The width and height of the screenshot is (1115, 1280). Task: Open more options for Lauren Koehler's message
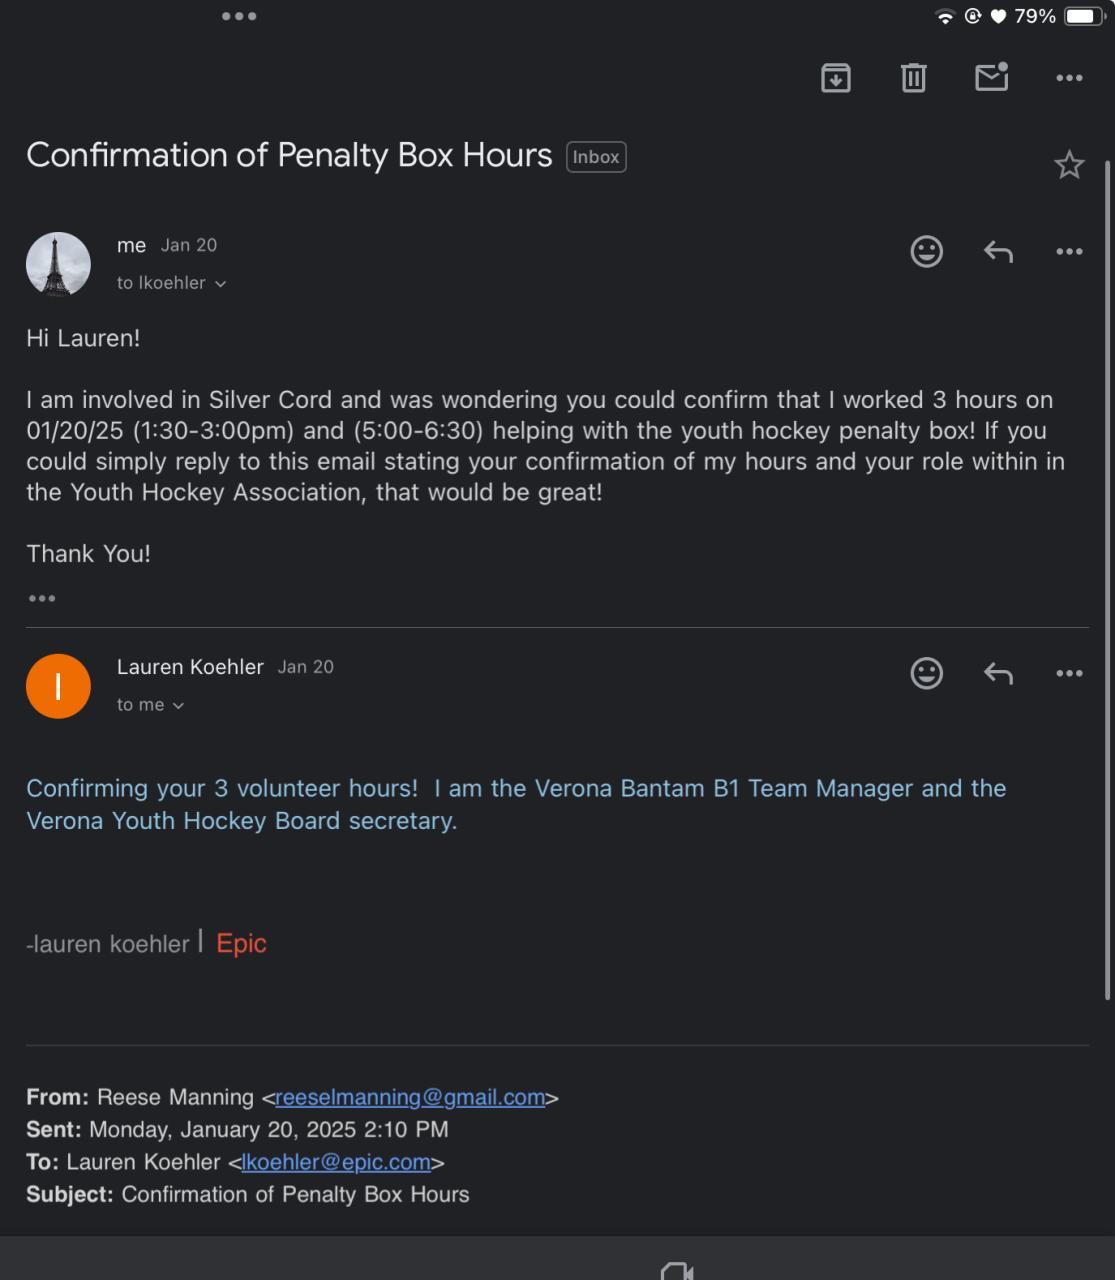tap(1069, 673)
